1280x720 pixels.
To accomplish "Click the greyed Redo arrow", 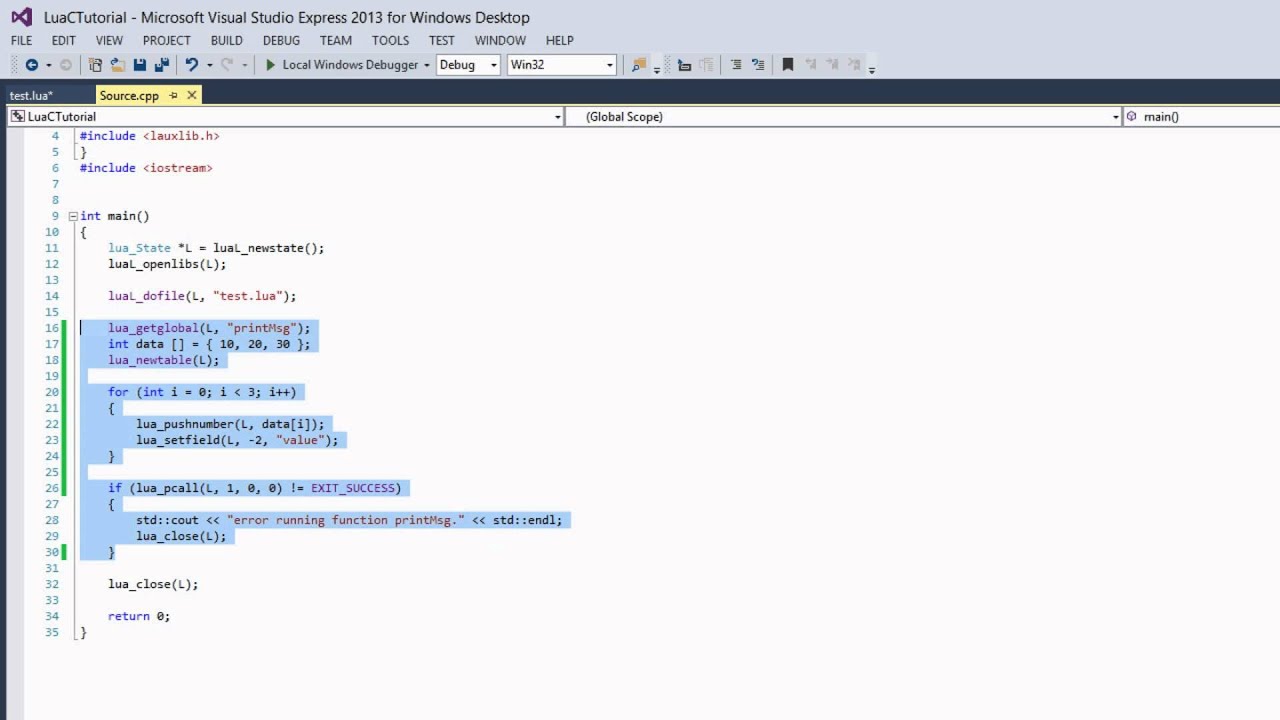I will [227, 65].
